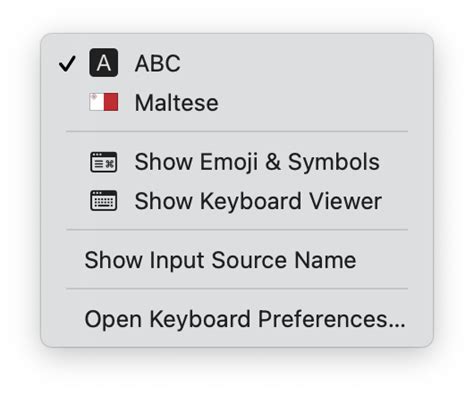This screenshot has width=474, height=395.
Task: Launch the emoji character picker entry
Action: pyautogui.click(x=237, y=162)
